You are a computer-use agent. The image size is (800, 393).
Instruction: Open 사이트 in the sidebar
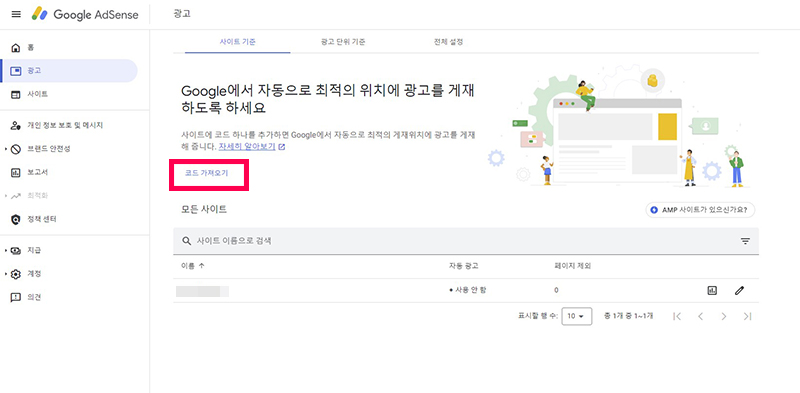38,94
